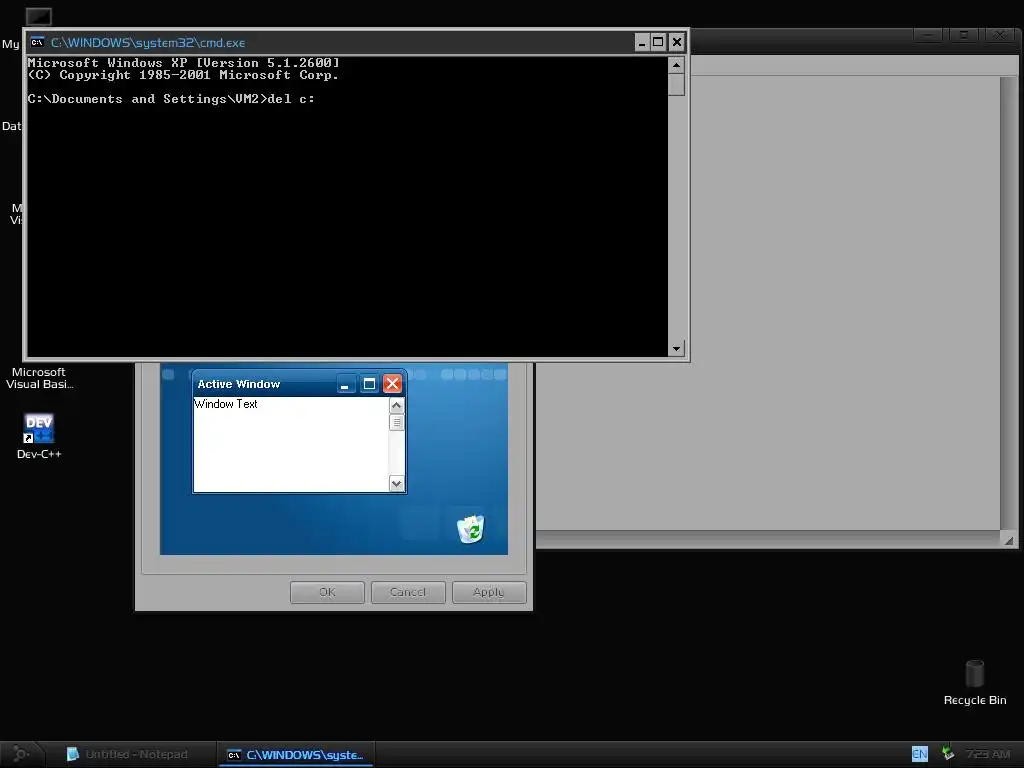This screenshot has height=768, width=1024.
Task: Click the recycle bin icon in theme preview
Action: click(x=470, y=528)
